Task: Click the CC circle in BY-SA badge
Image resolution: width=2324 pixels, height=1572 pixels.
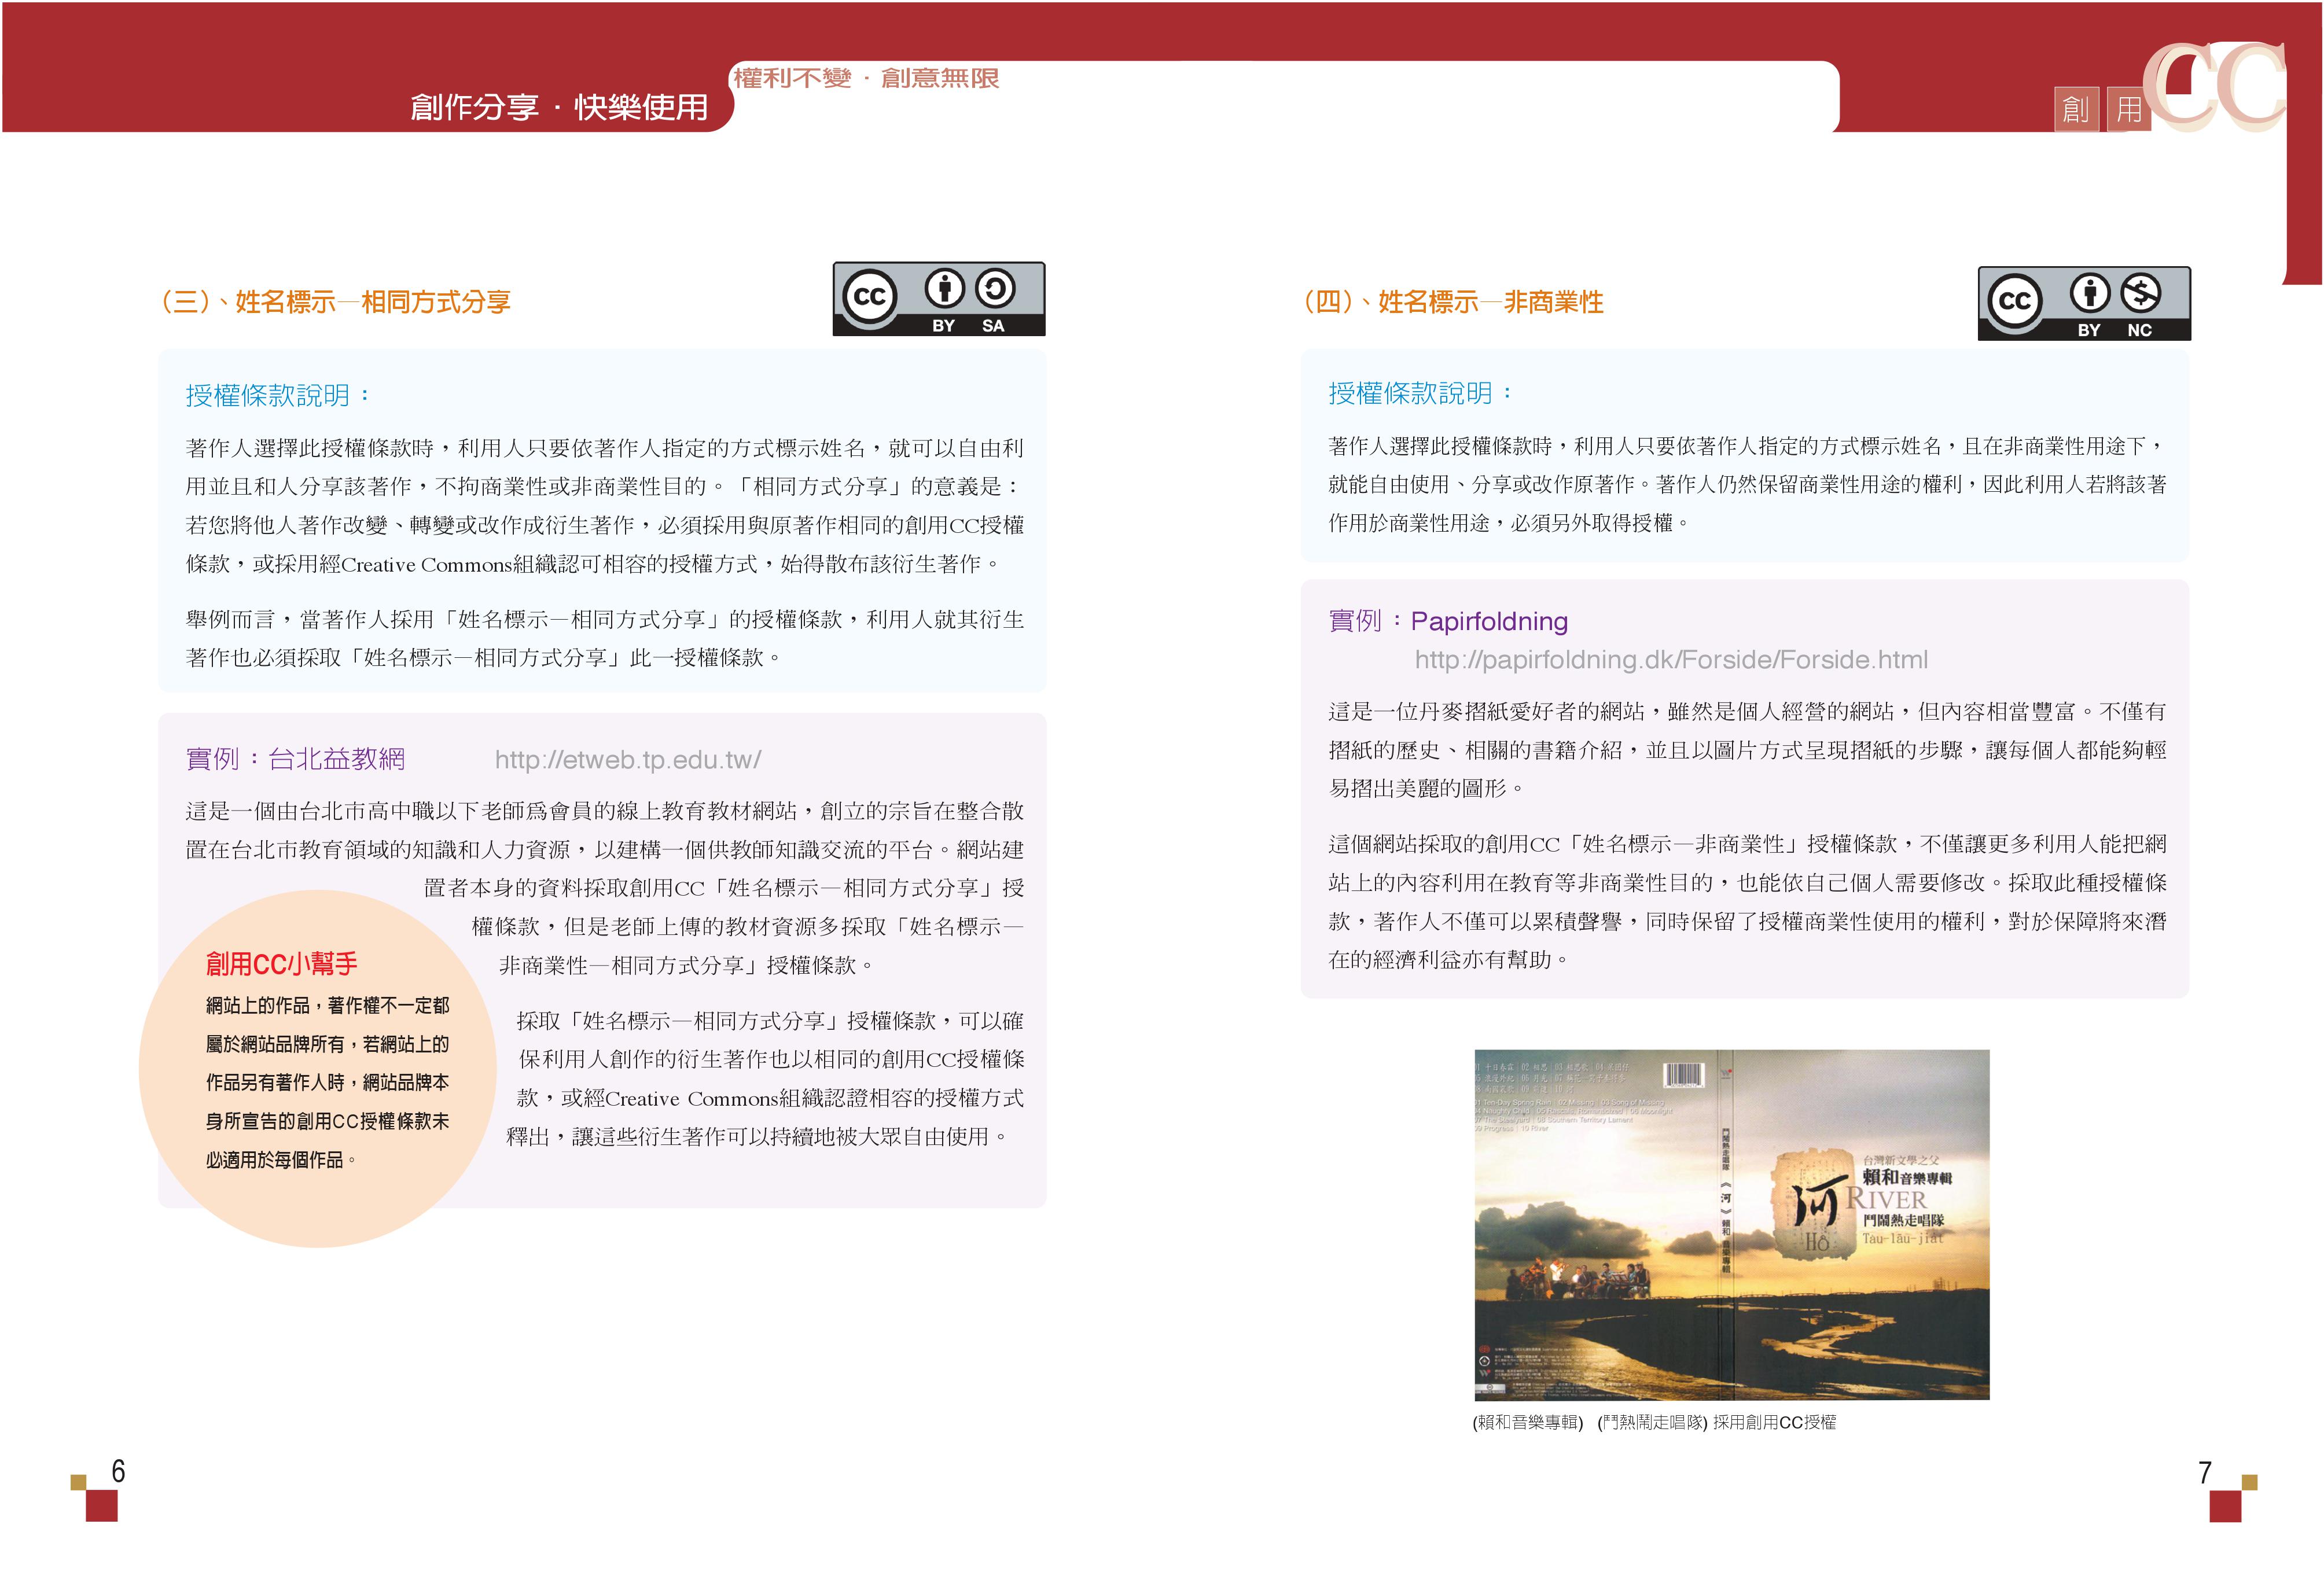Action: 869,297
